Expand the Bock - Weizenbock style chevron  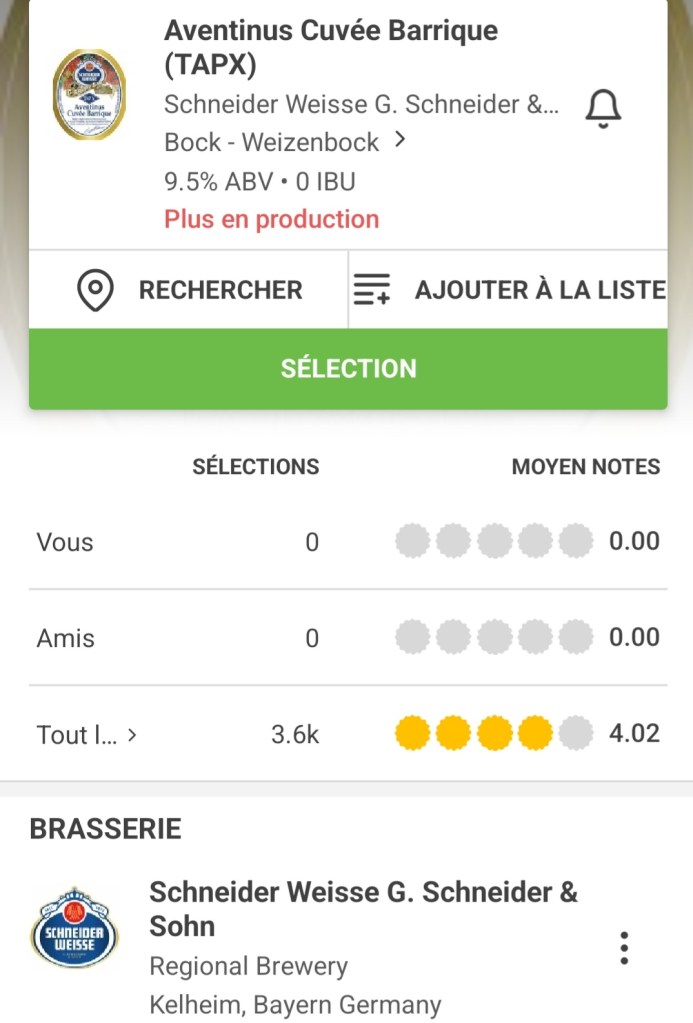[x=400, y=141]
